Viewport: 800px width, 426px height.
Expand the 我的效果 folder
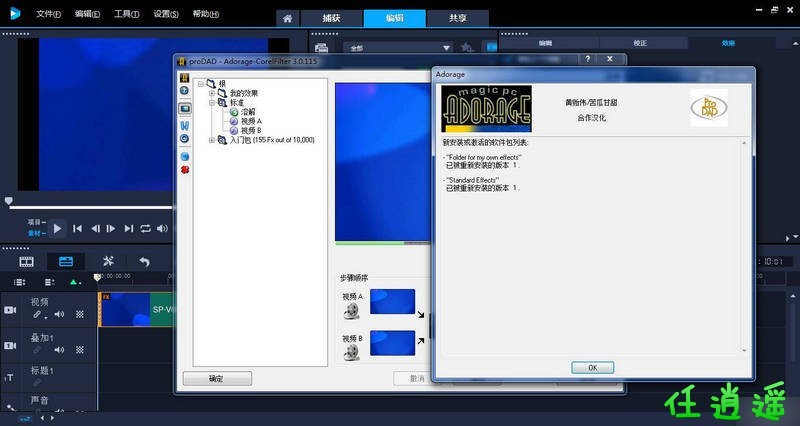click(212, 93)
